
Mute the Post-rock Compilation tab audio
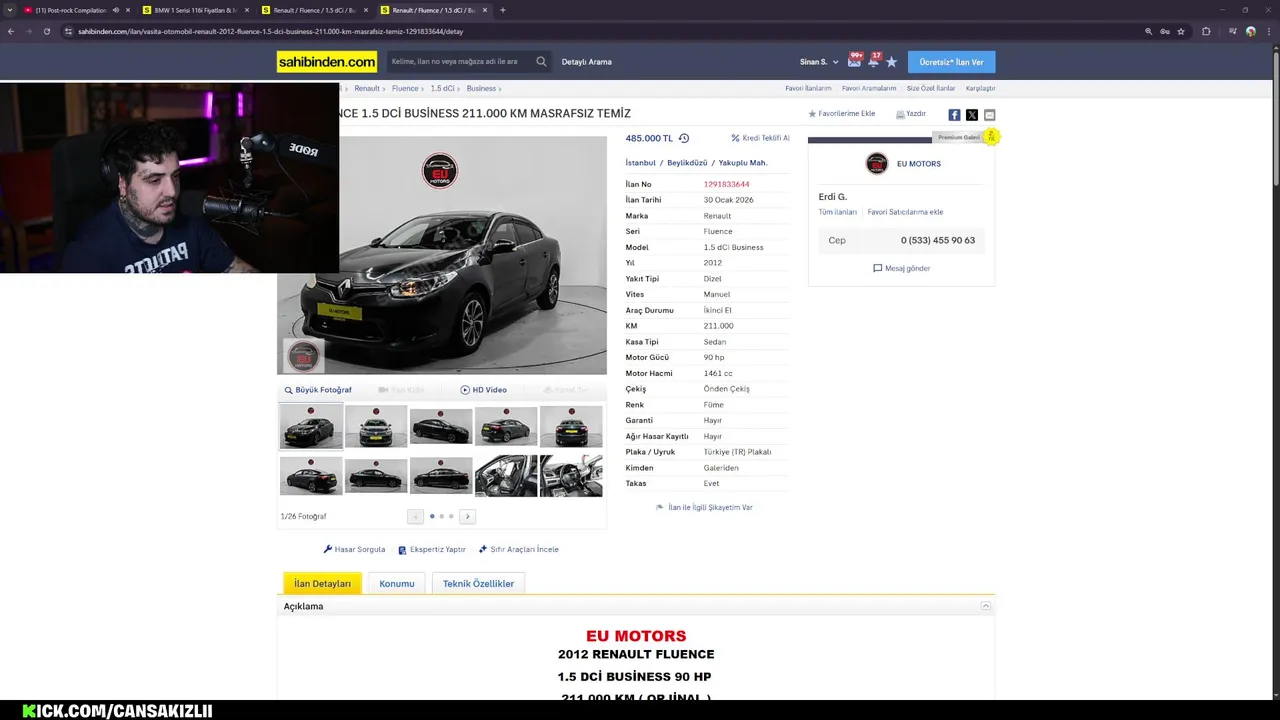pos(116,10)
